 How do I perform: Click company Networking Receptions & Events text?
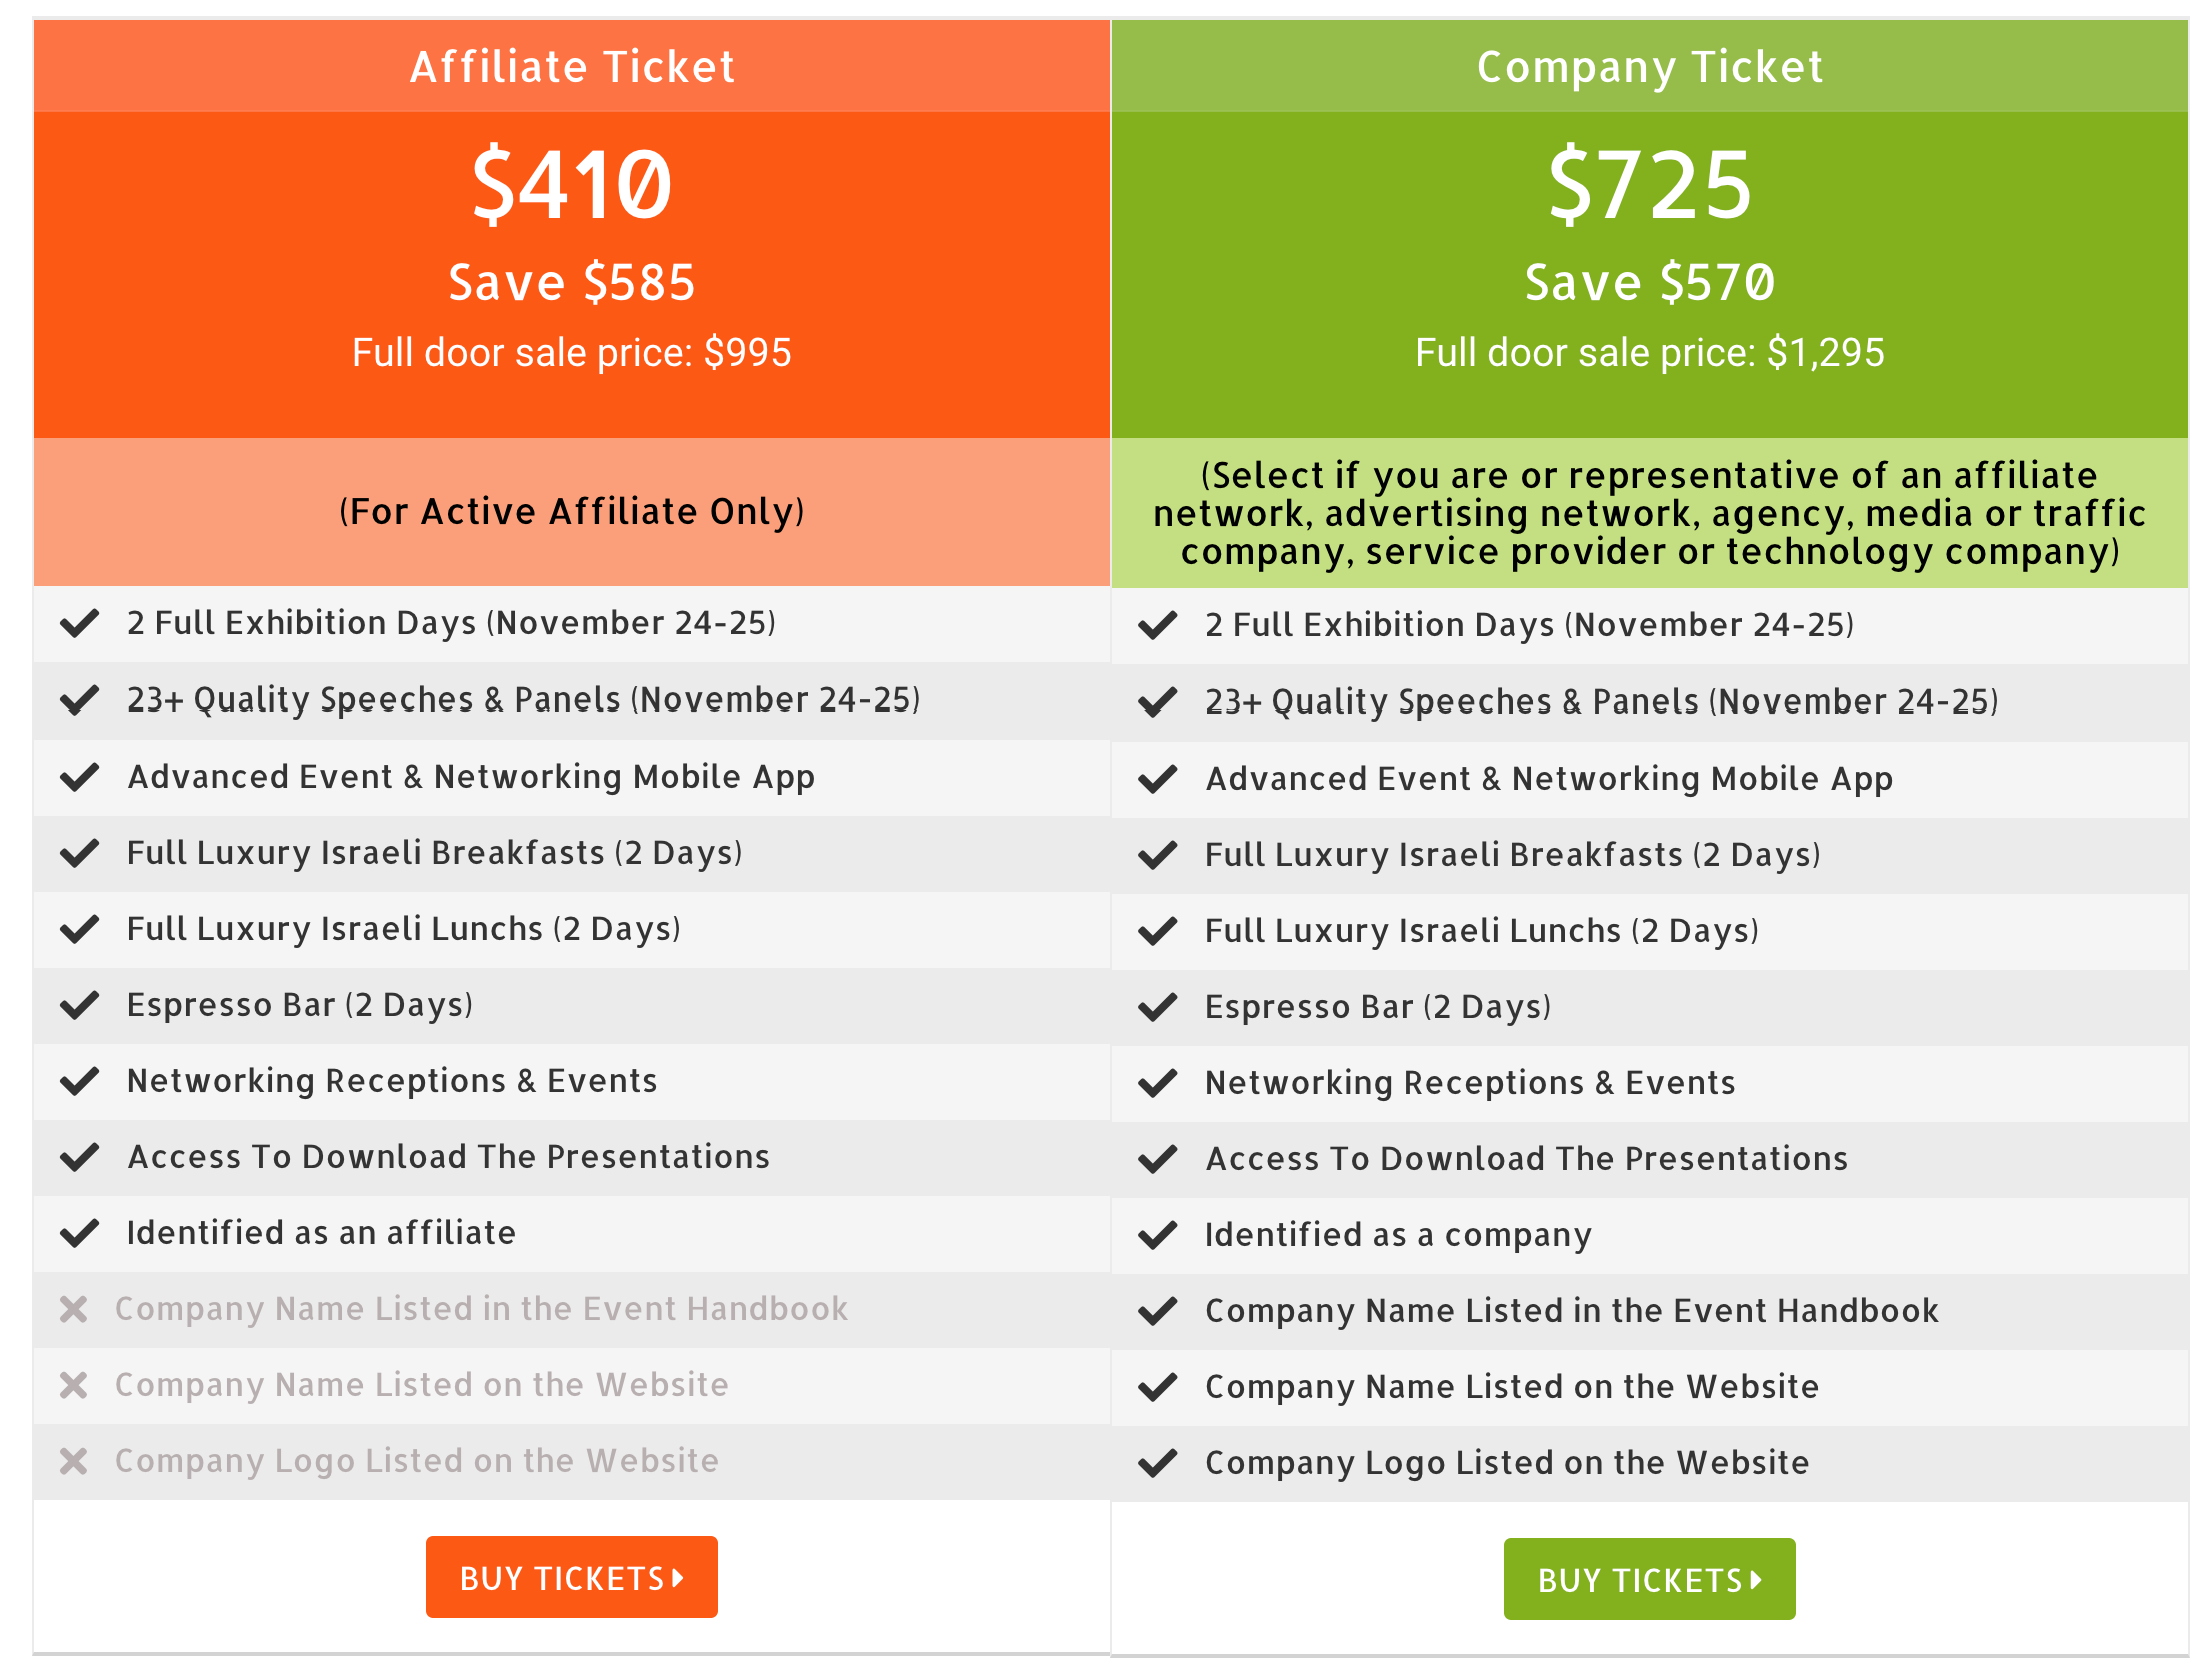(x=1470, y=1083)
